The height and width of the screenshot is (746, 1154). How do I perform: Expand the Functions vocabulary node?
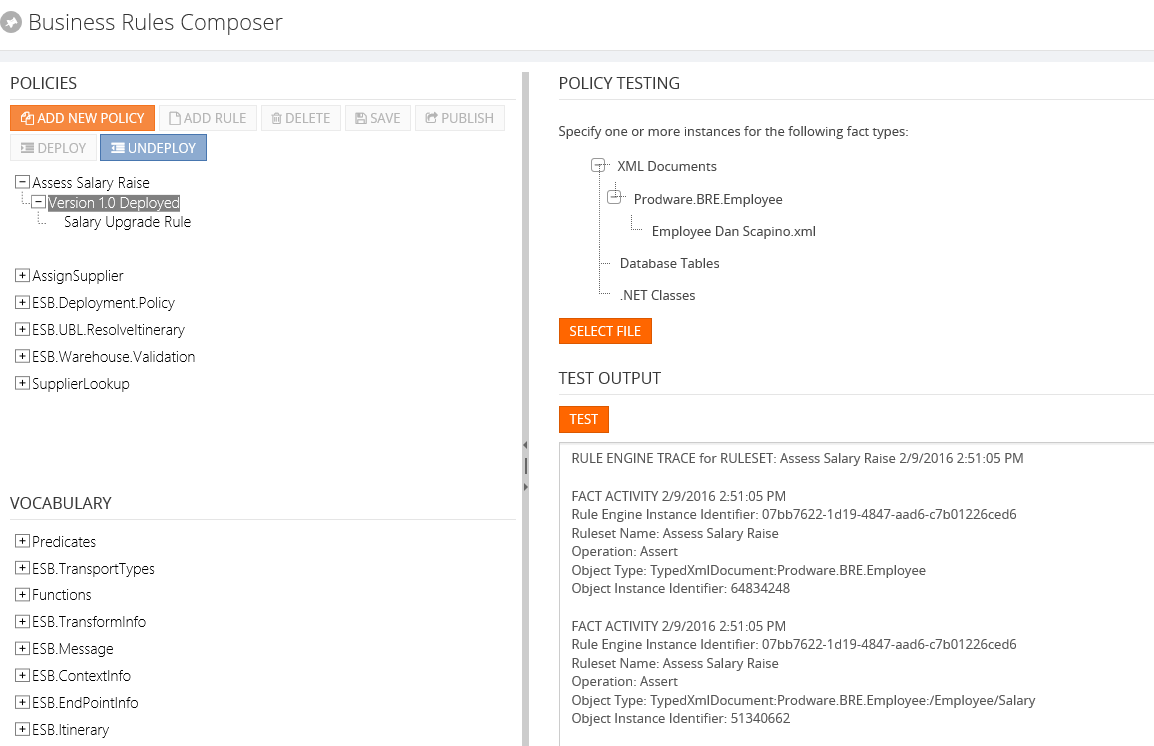pyautogui.click(x=22, y=595)
